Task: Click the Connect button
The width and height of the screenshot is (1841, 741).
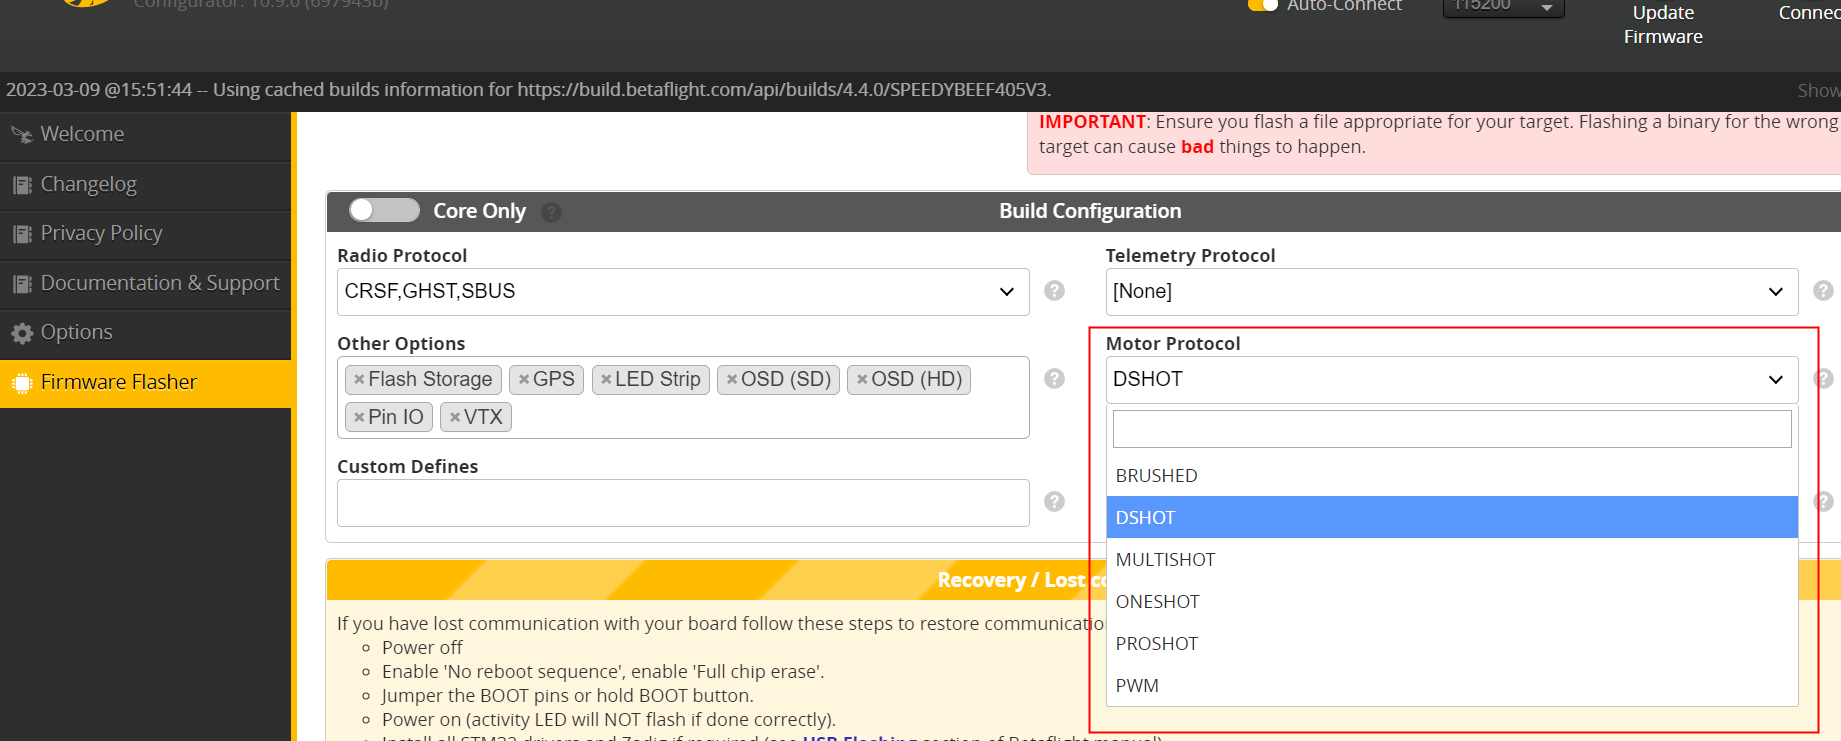Action: coord(1809,13)
